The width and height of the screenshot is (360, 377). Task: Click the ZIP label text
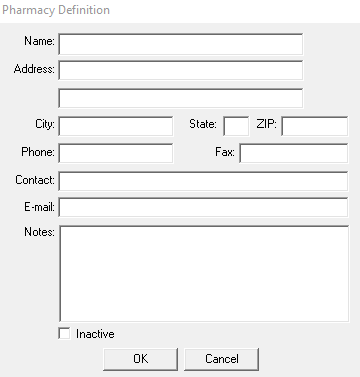click(x=267, y=124)
